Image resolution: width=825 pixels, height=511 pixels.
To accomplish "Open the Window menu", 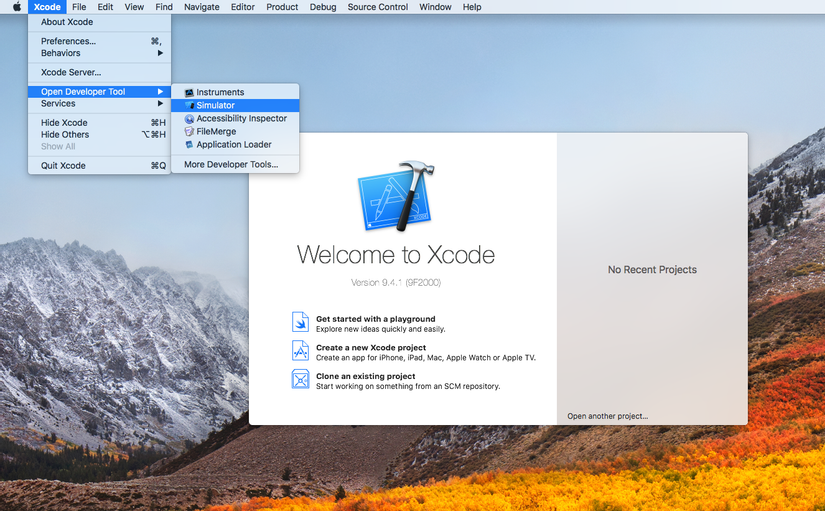I will tap(435, 7).
